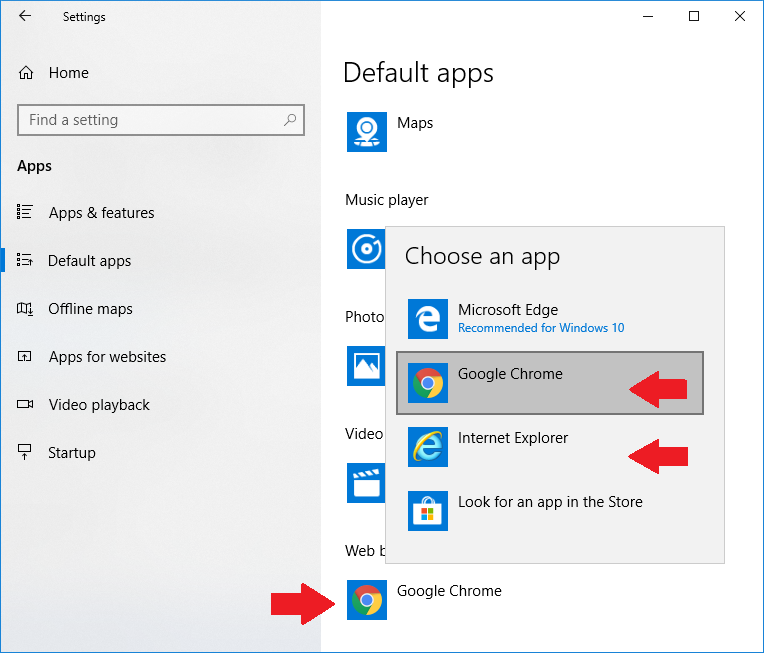Maximize the Settings window
The width and height of the screenshot is (764, 653).
pos(694,16)
